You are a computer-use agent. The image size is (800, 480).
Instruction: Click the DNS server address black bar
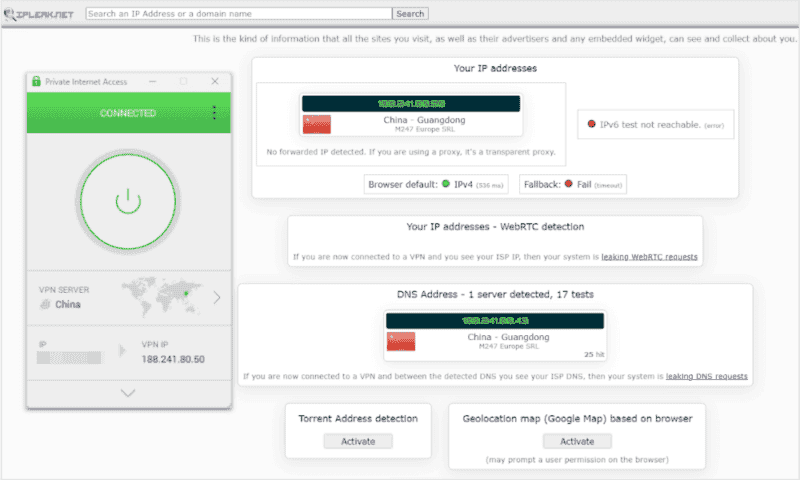pos(495,321)
